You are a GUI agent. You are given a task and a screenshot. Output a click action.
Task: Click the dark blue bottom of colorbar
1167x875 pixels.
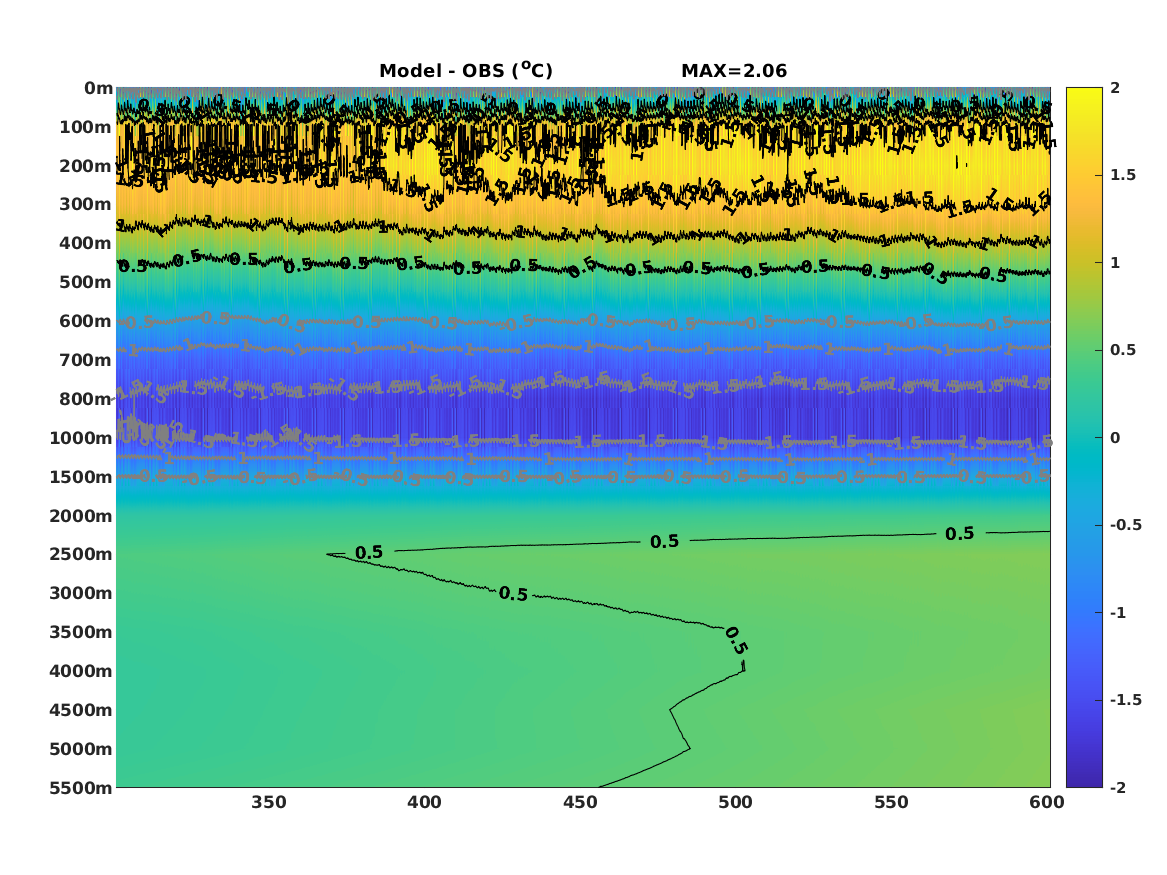click(x=1084, y=781)
